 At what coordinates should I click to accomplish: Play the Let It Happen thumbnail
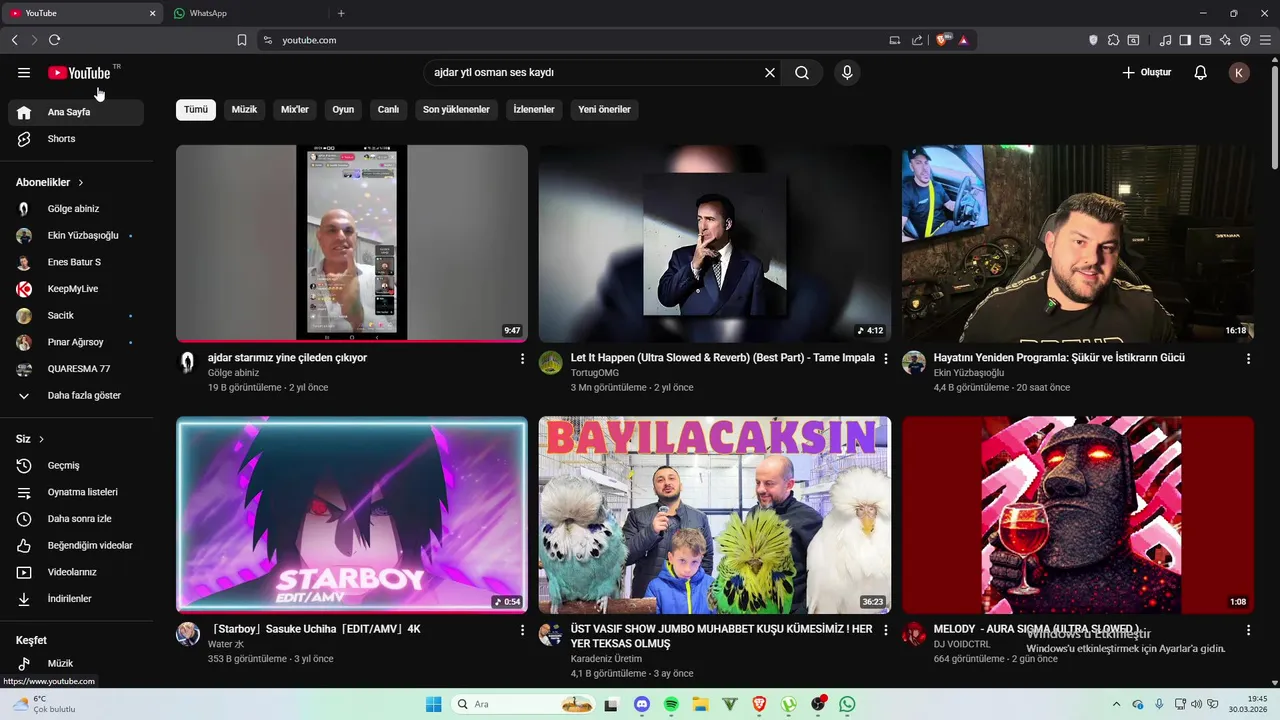715,243
